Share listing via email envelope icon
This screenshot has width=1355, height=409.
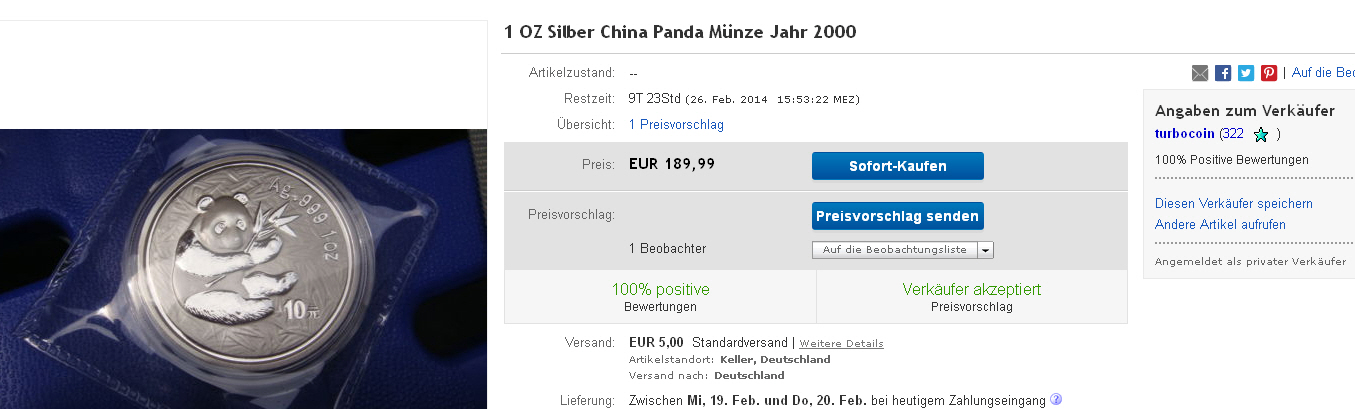[1200, 73]
